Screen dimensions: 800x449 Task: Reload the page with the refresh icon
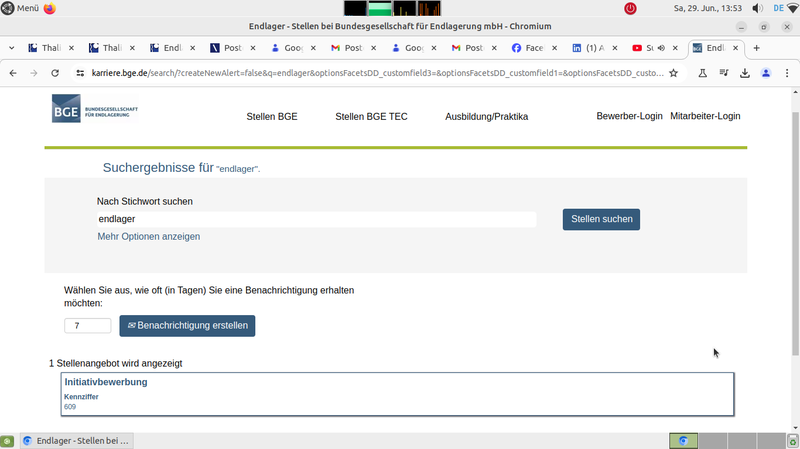point(54,73)
